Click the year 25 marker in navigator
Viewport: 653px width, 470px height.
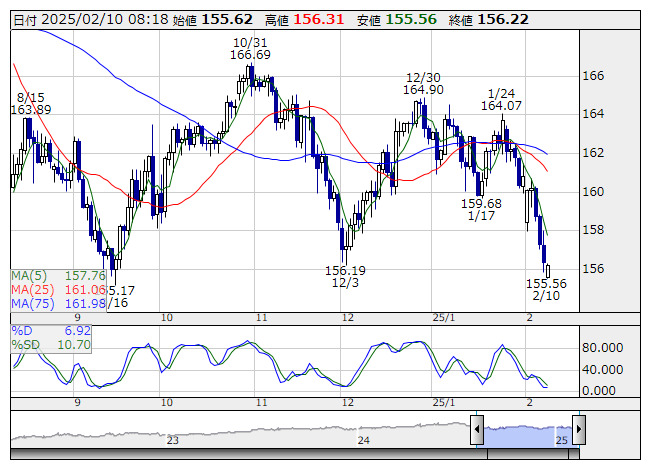point(562,440)
